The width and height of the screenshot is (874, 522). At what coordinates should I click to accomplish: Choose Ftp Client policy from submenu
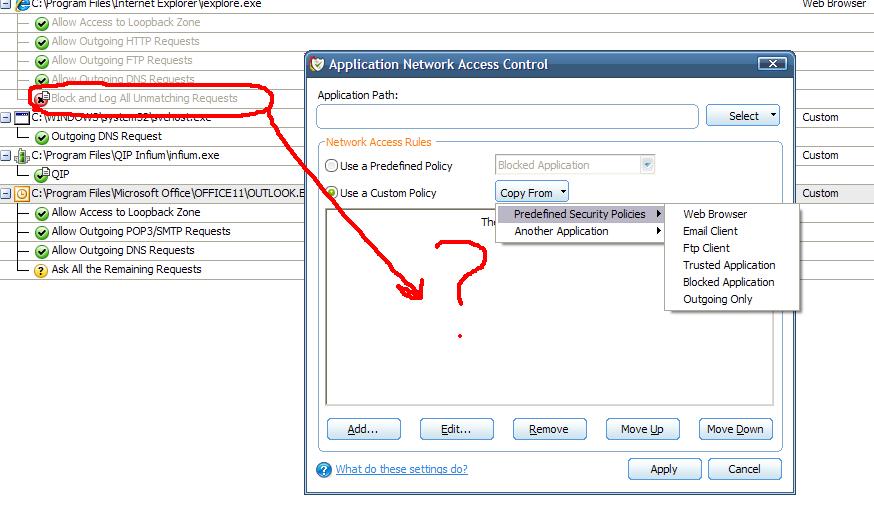point(706,248)
